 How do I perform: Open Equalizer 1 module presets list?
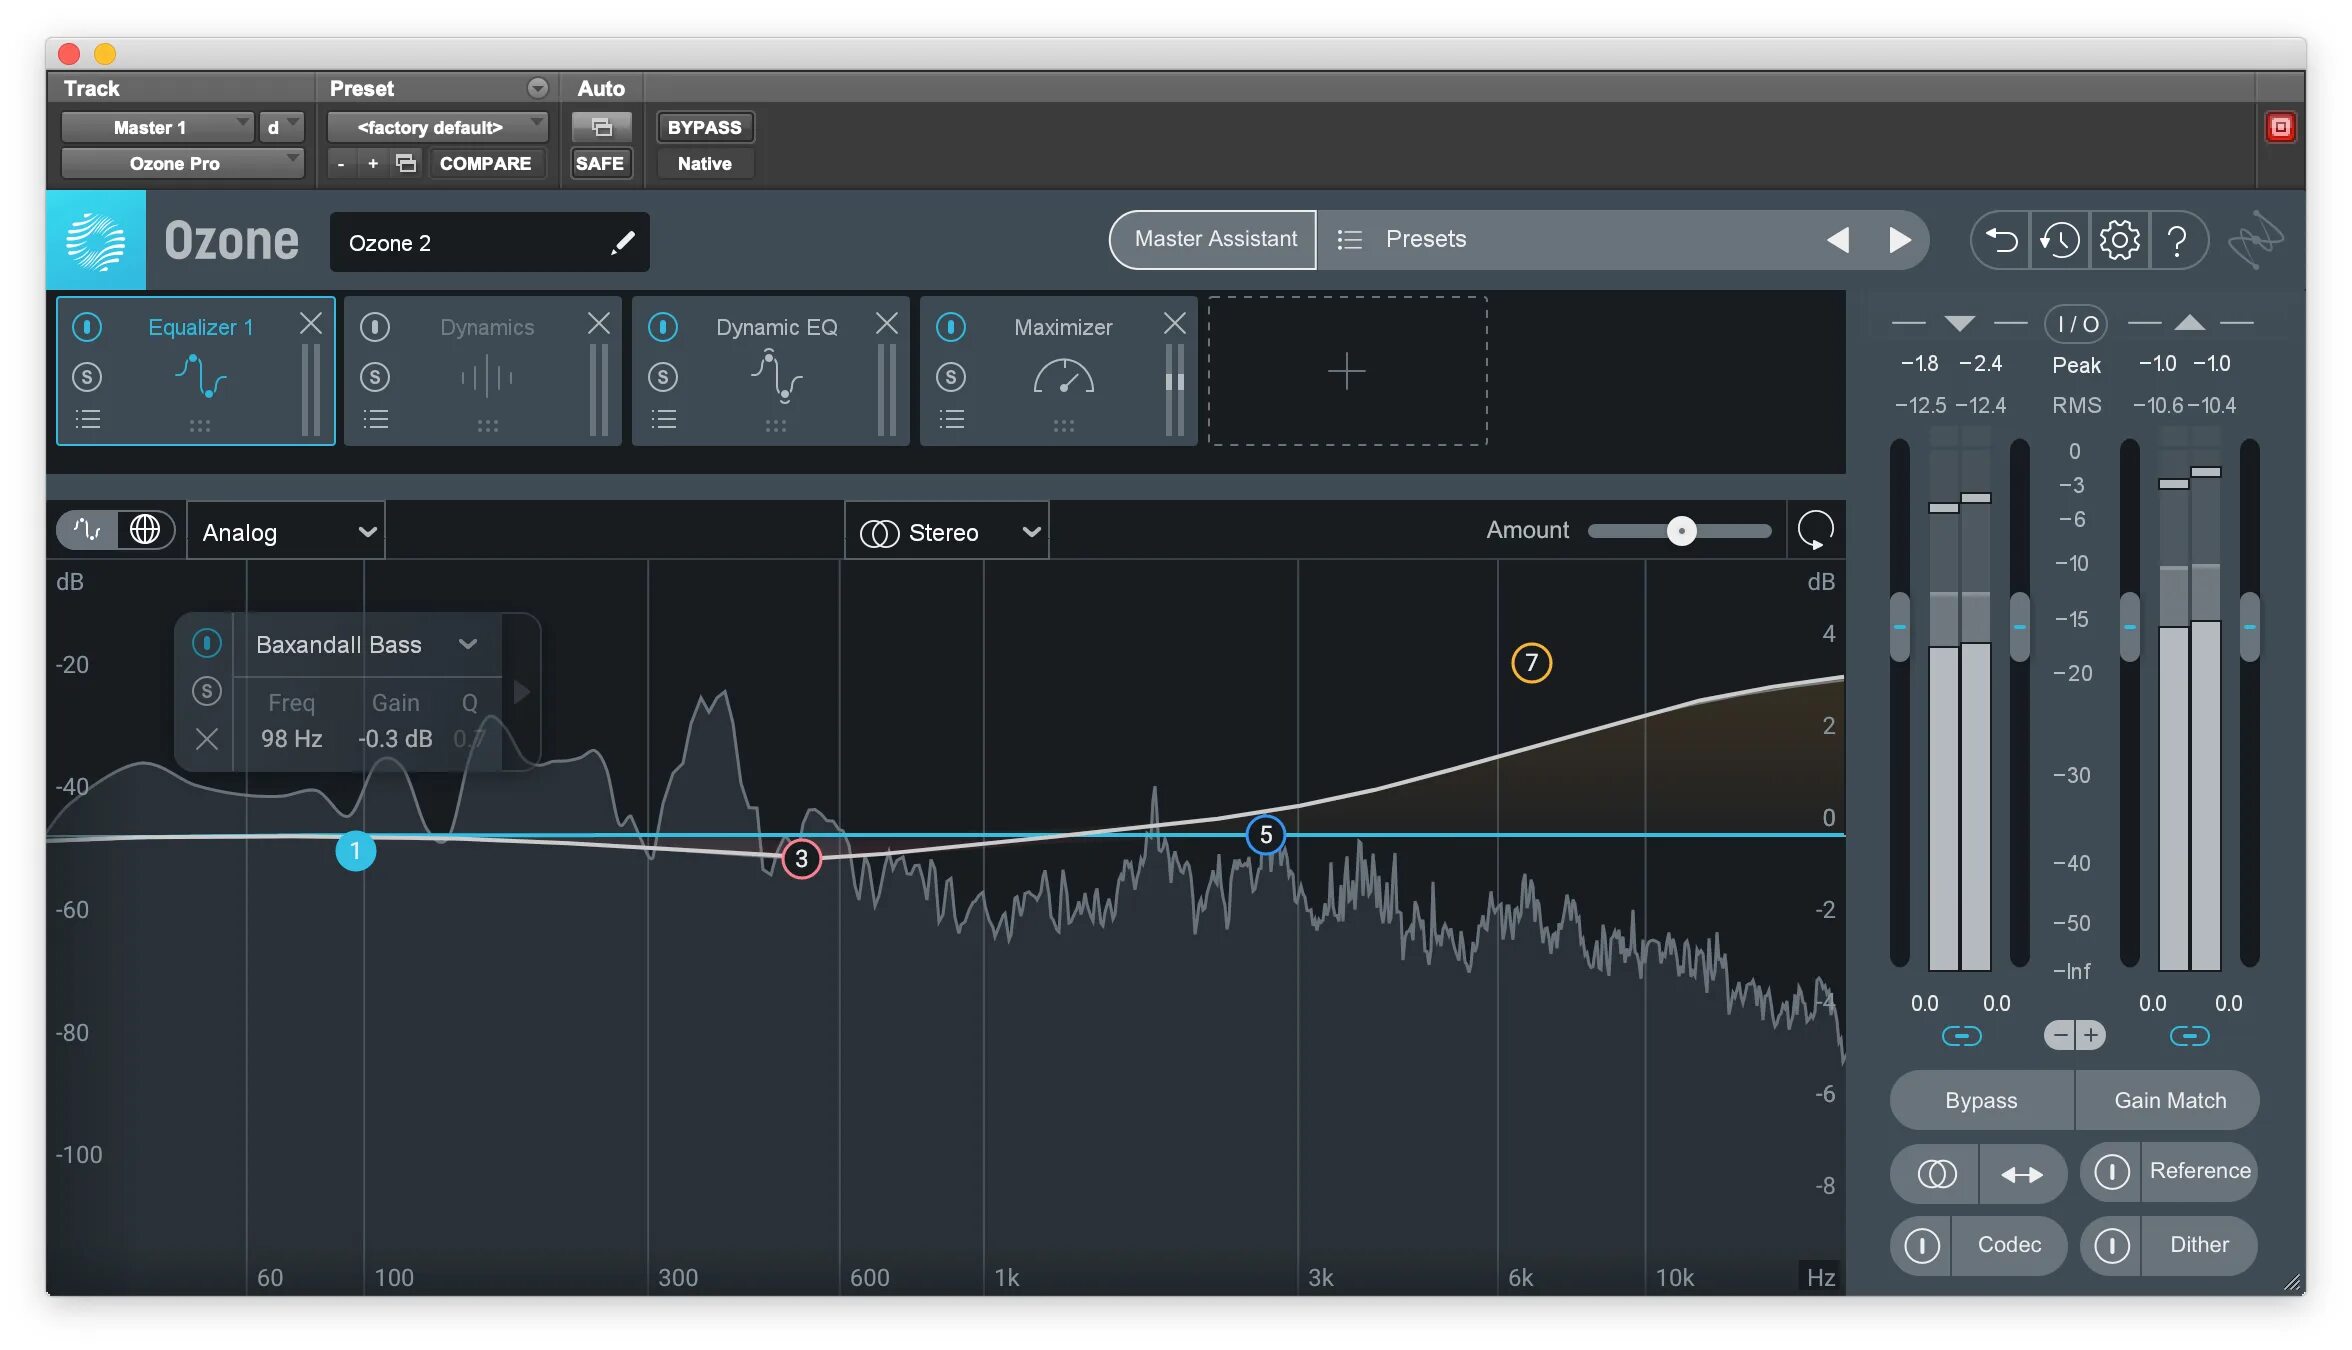(88, 419)
